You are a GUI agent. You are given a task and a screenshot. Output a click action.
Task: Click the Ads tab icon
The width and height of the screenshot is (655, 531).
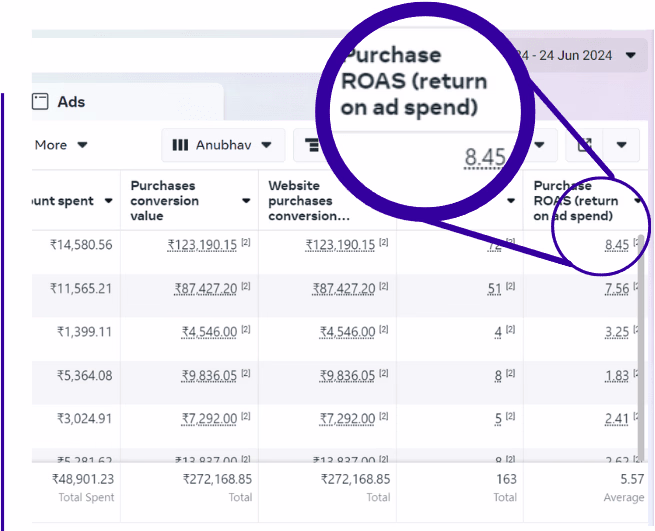point(40,101)
